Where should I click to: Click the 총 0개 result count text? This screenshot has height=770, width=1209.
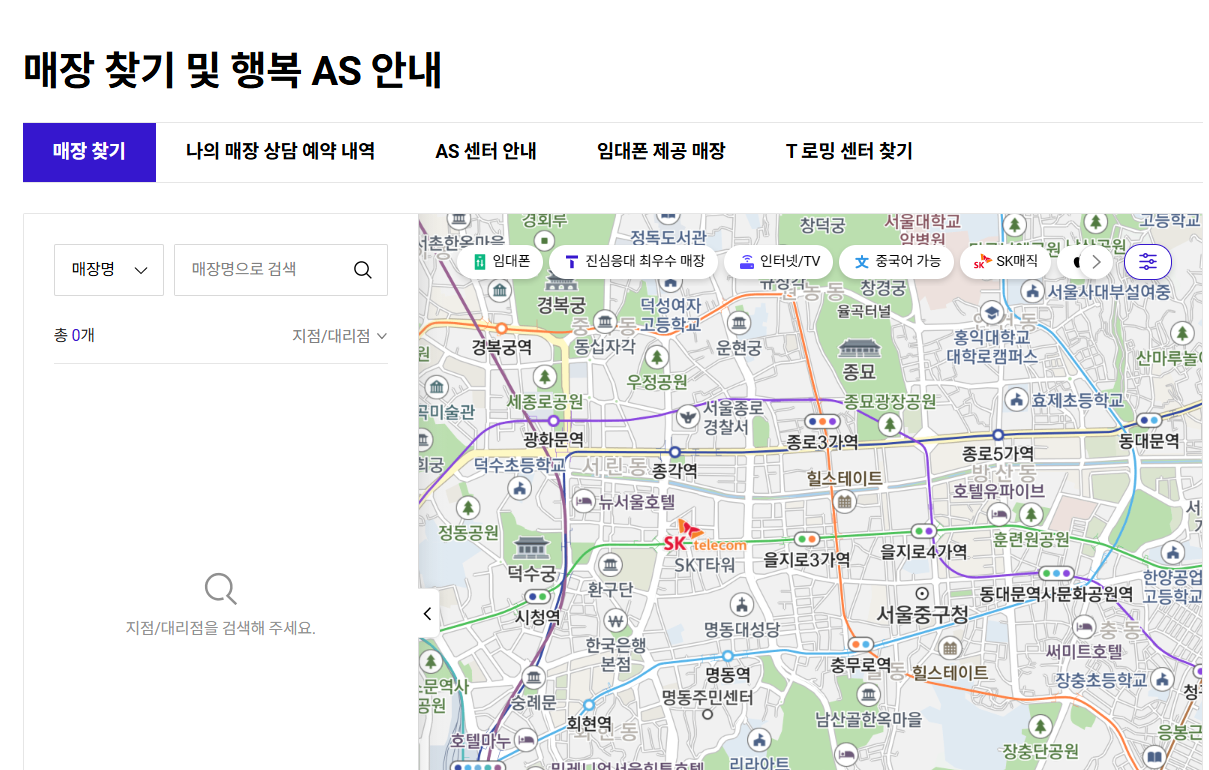click(x=74, y=336)
